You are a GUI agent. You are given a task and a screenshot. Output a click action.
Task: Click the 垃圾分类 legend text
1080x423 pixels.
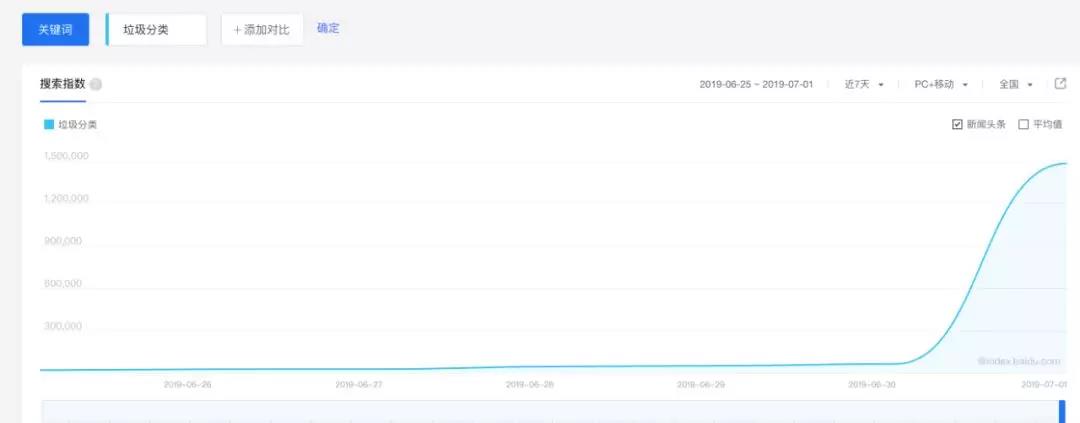click(x=77, y=125)
